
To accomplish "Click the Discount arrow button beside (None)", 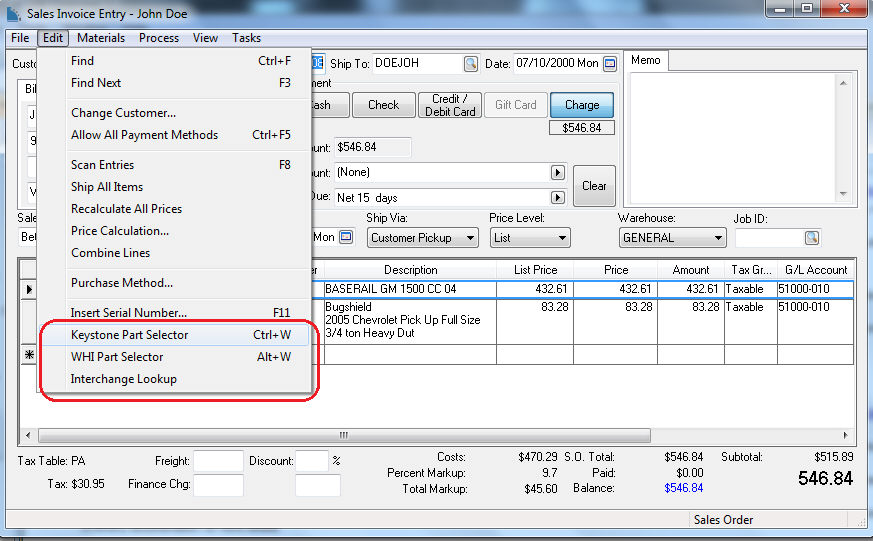I will click(x=557, y=173).
